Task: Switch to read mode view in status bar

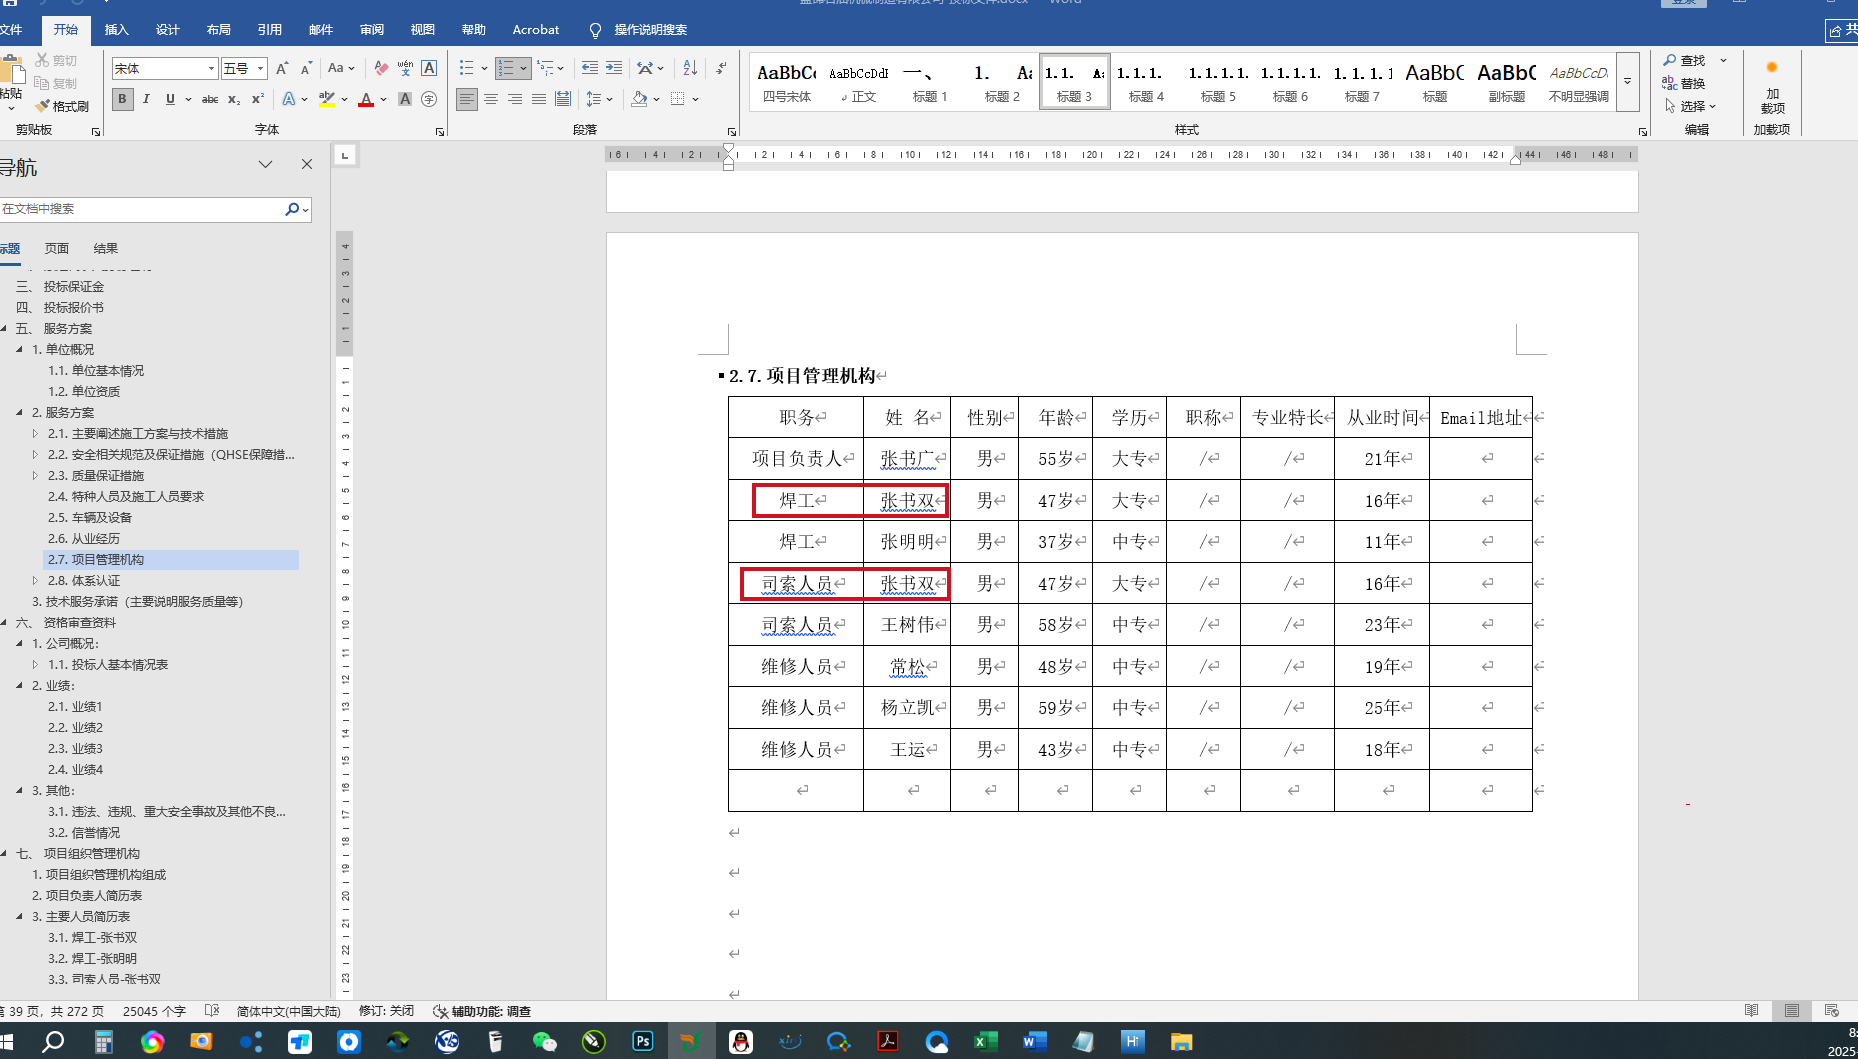Action: [1752, 1011]
